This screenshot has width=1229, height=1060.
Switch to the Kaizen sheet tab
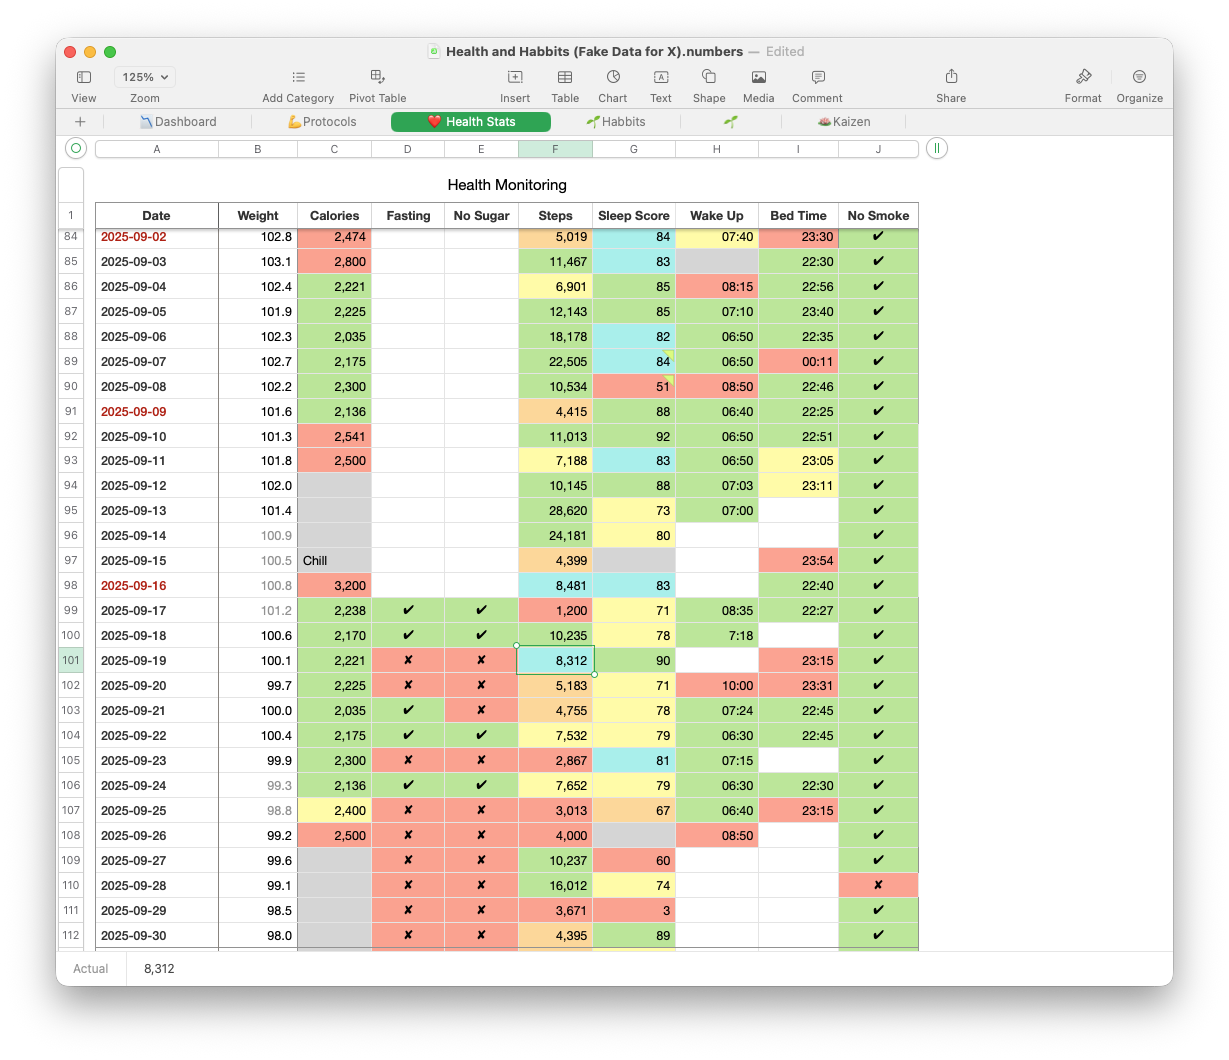click(844, 122)
